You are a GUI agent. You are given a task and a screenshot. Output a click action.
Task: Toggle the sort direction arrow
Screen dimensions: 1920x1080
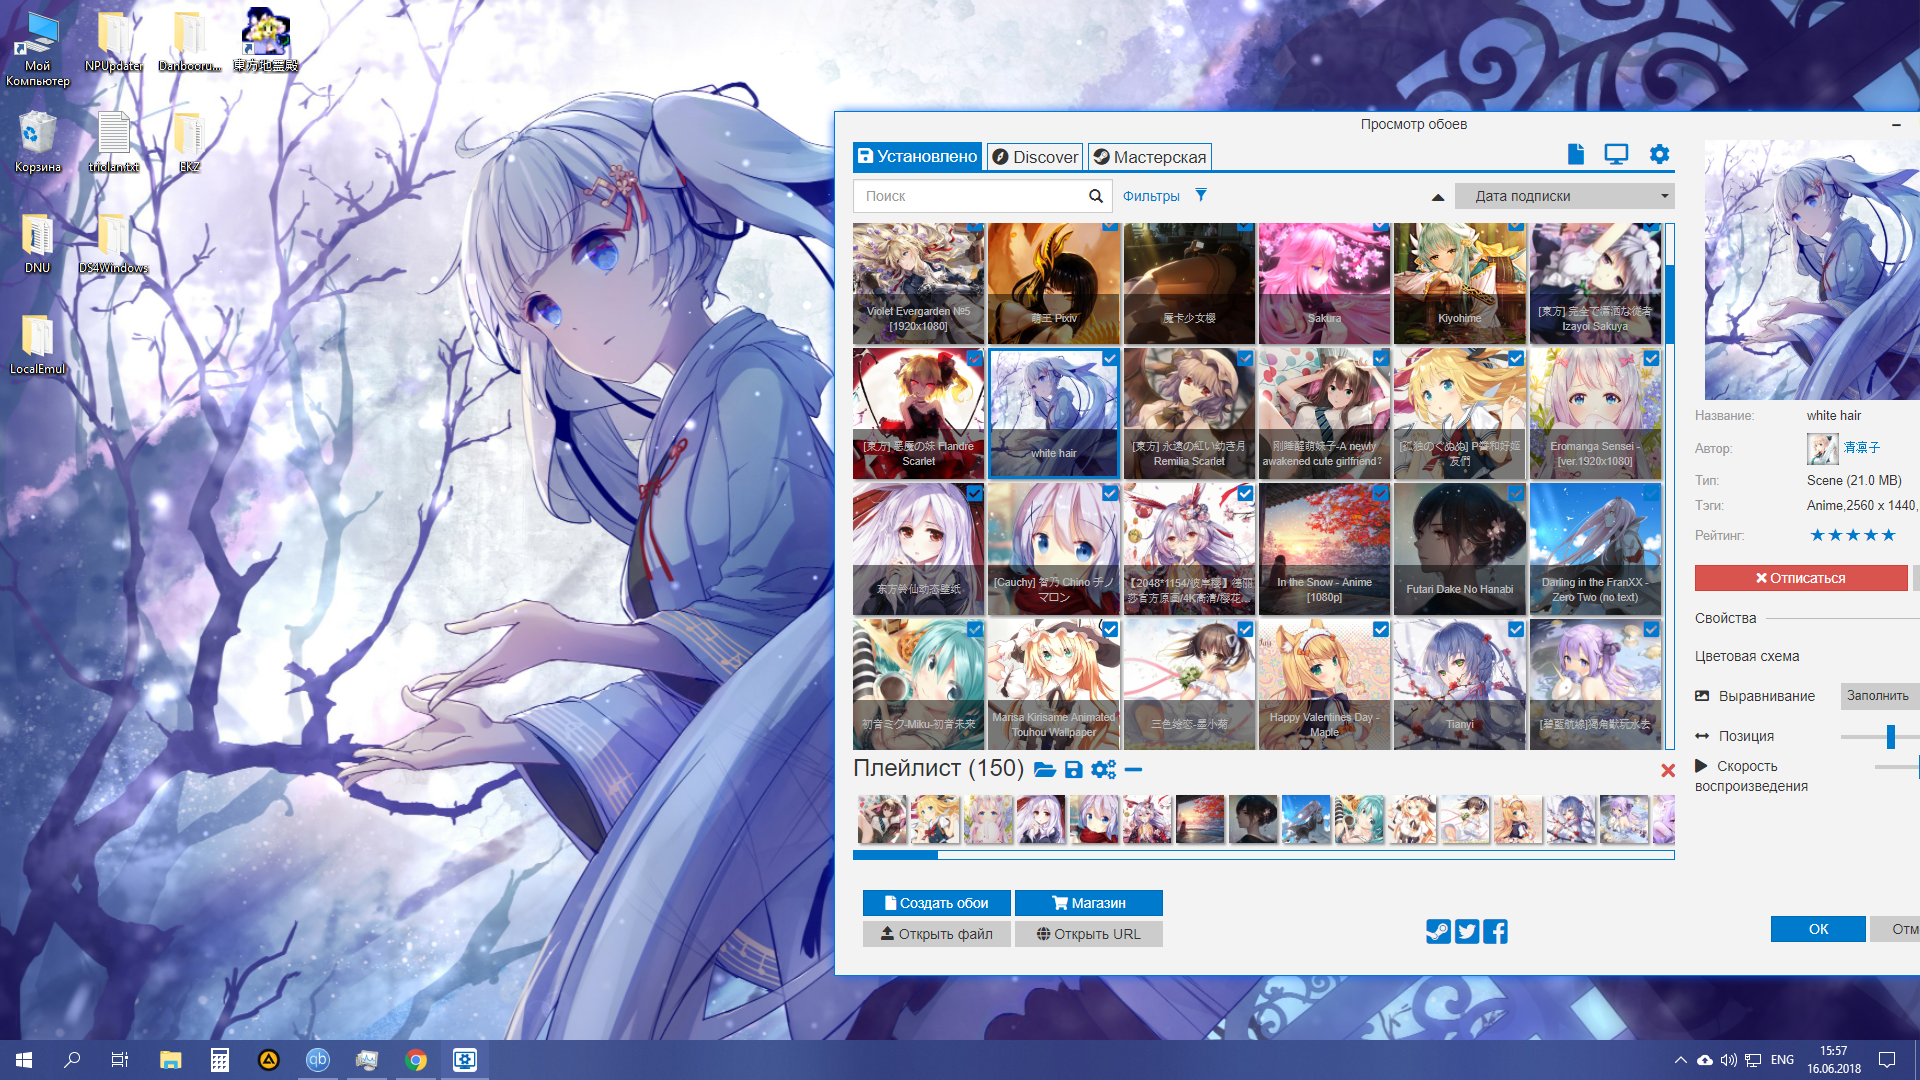[1438, 197]
